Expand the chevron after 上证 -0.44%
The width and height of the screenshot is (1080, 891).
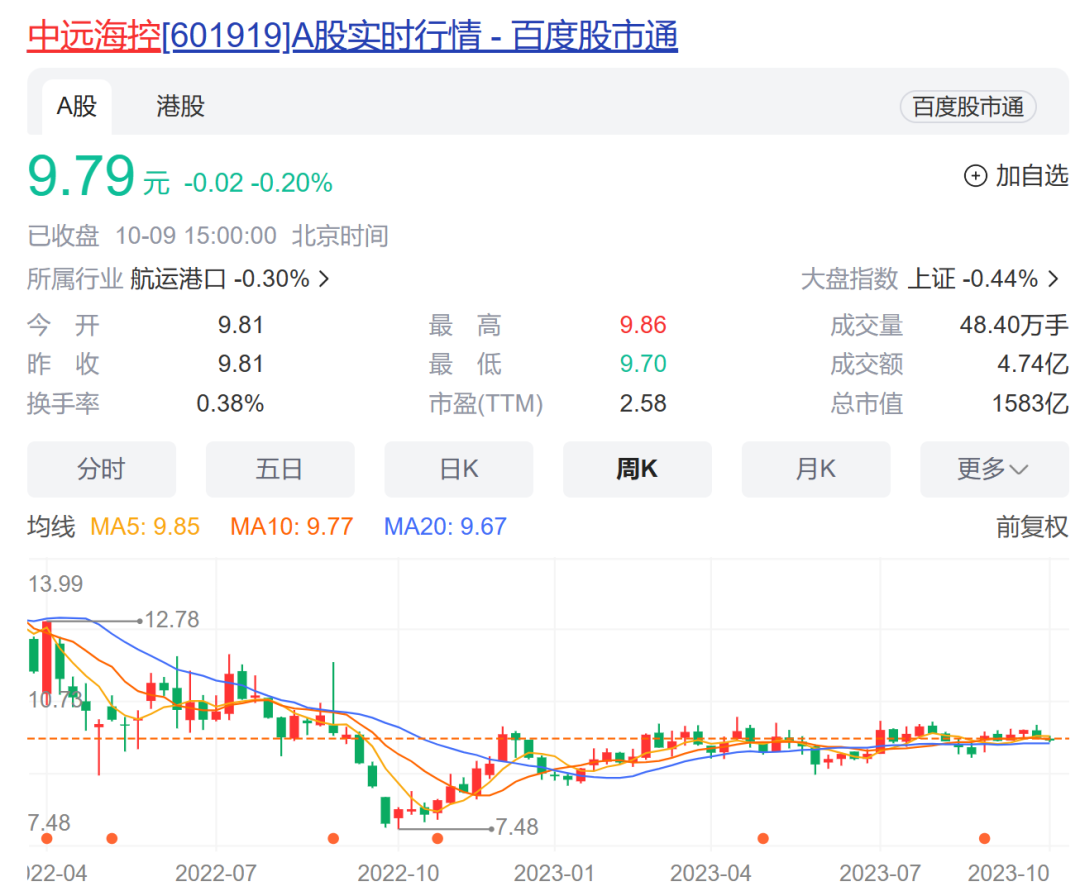1053,279
